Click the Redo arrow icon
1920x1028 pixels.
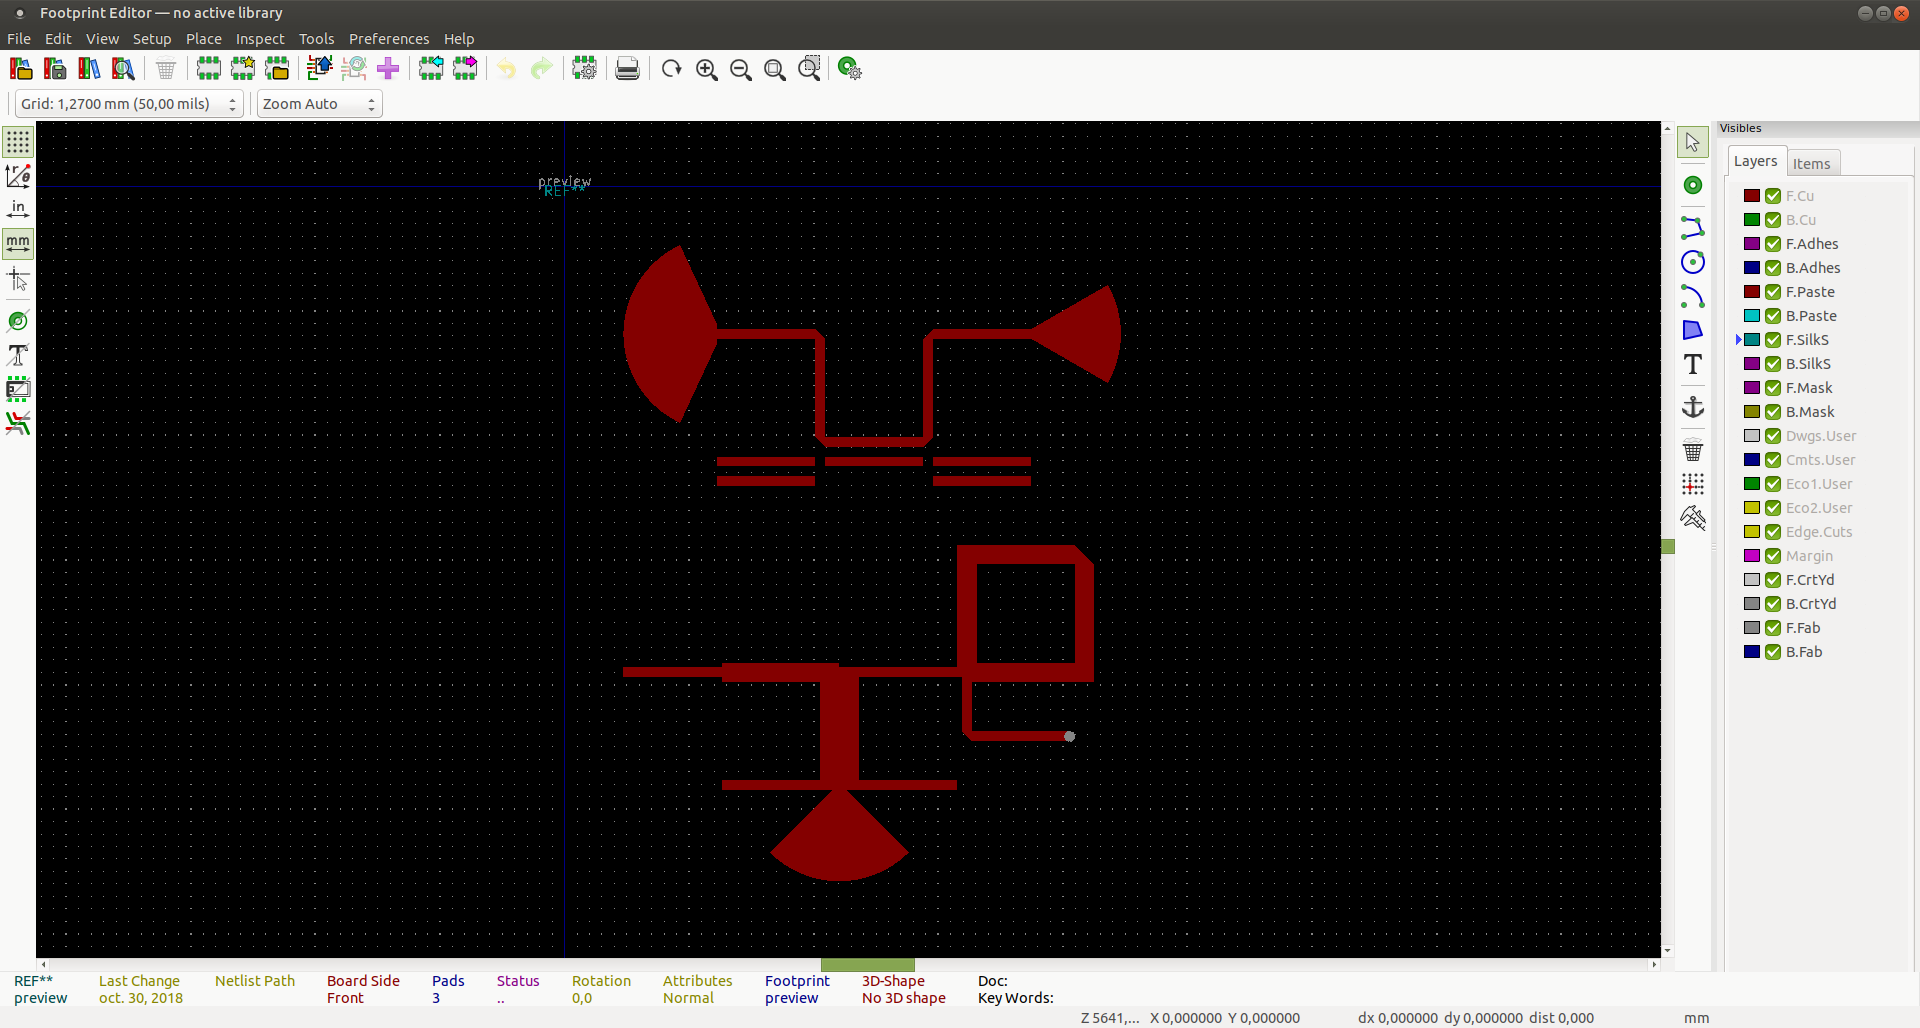[541, 69]
